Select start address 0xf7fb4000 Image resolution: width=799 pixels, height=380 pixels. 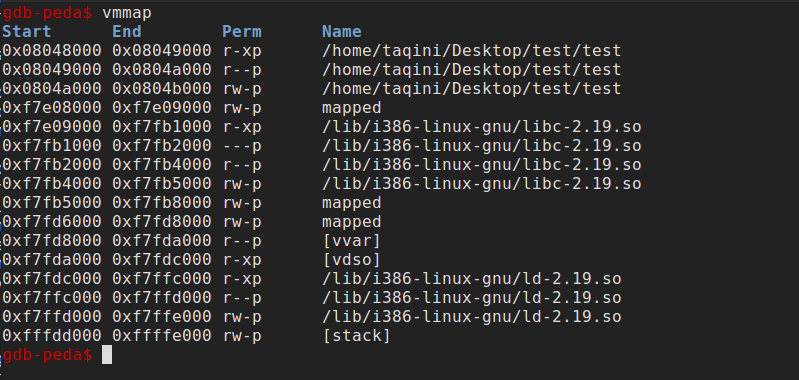click(x=51, y=183)
